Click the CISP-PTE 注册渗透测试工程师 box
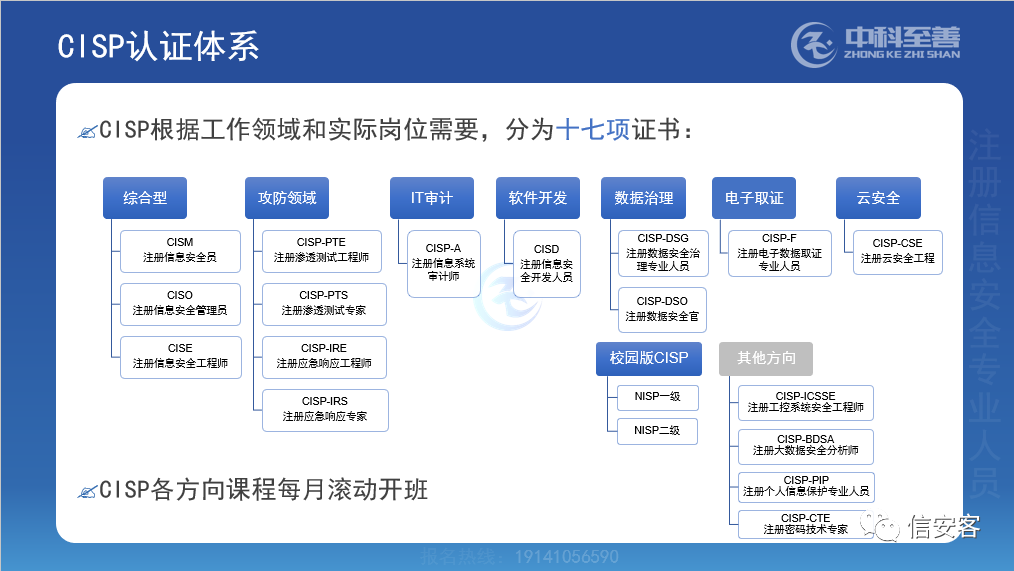Screen dimensions: 1014x571 tap(322, 252)
